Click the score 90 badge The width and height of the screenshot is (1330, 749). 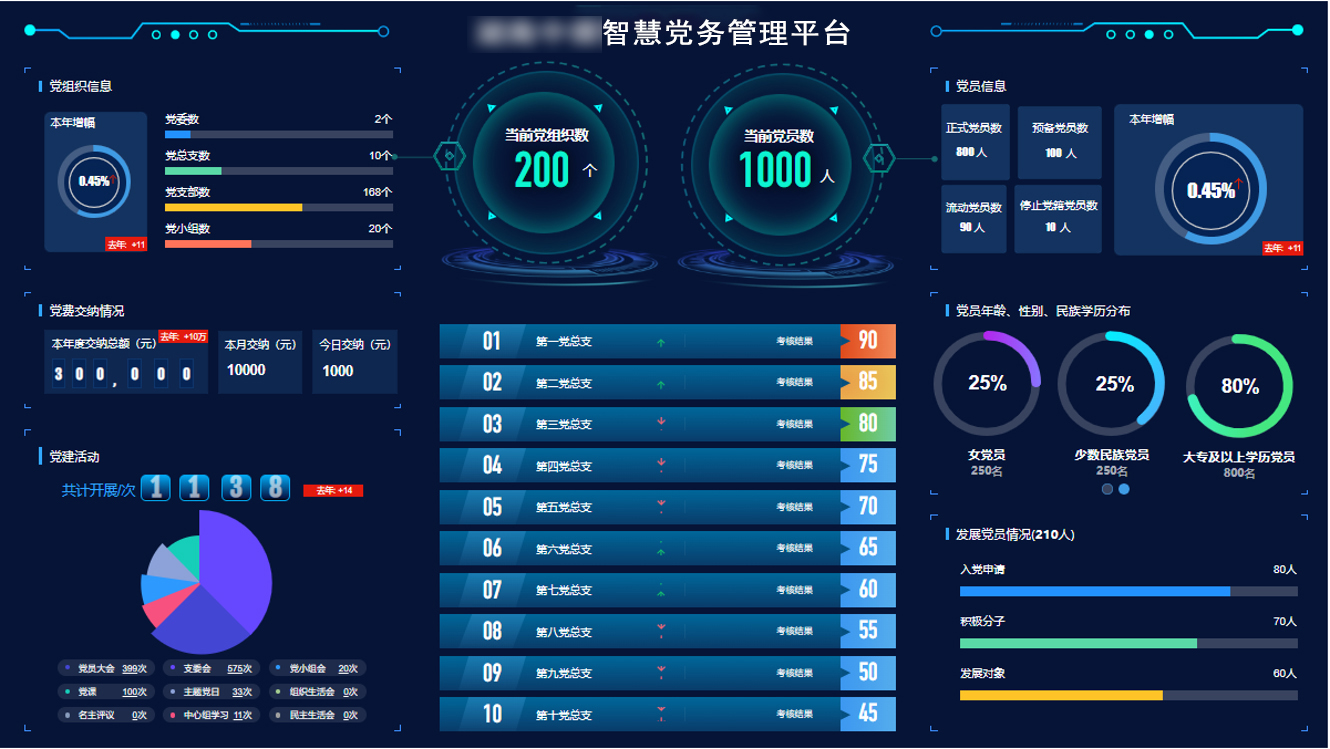[x=868, y=341]
